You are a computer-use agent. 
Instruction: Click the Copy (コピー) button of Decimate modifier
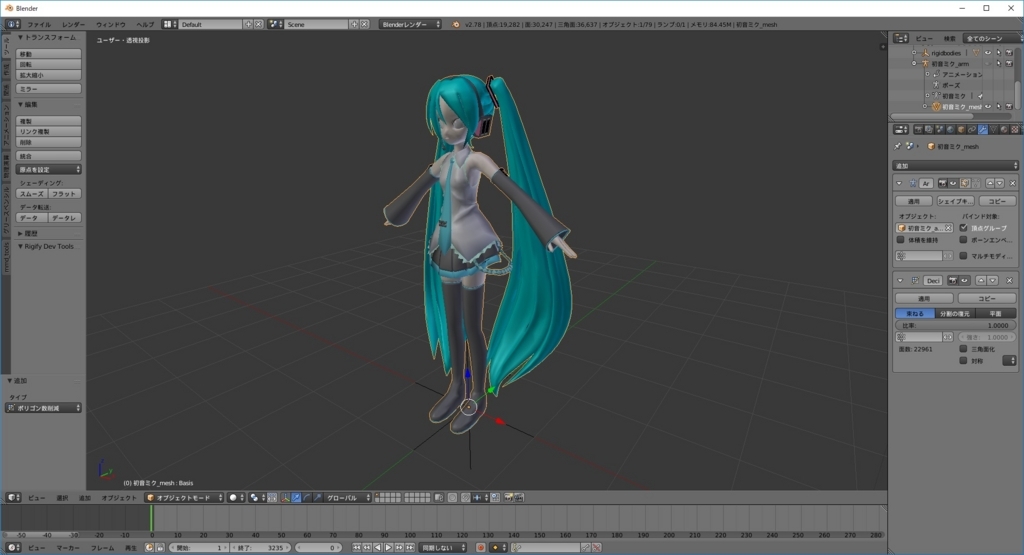click(987, 298)
